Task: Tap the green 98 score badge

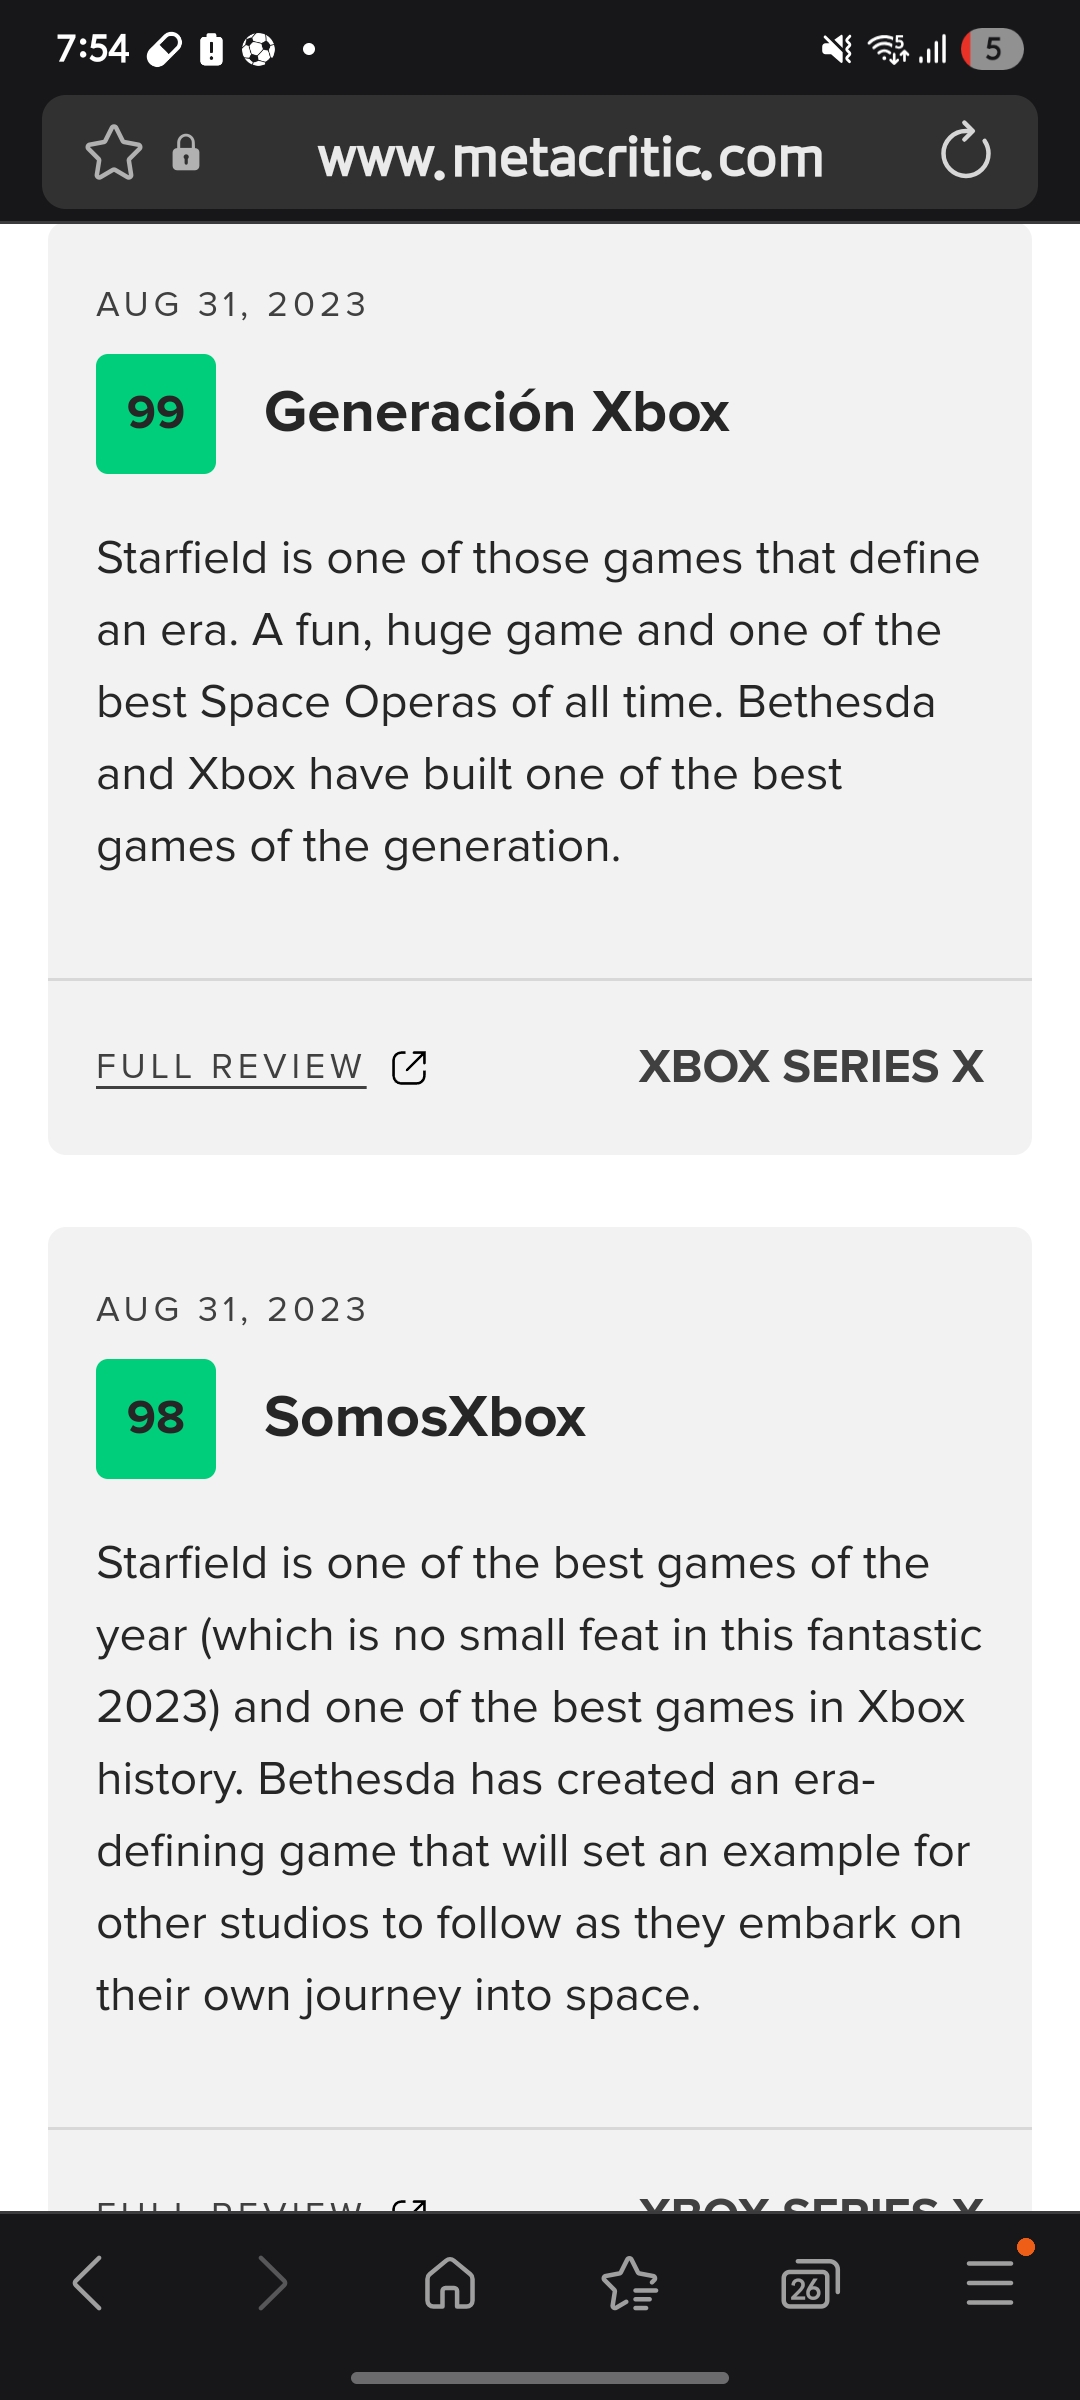Action: click(x=156, y=1419)
